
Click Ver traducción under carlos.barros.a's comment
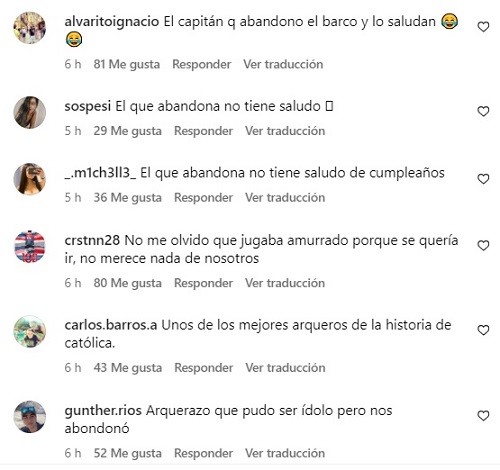285,367
